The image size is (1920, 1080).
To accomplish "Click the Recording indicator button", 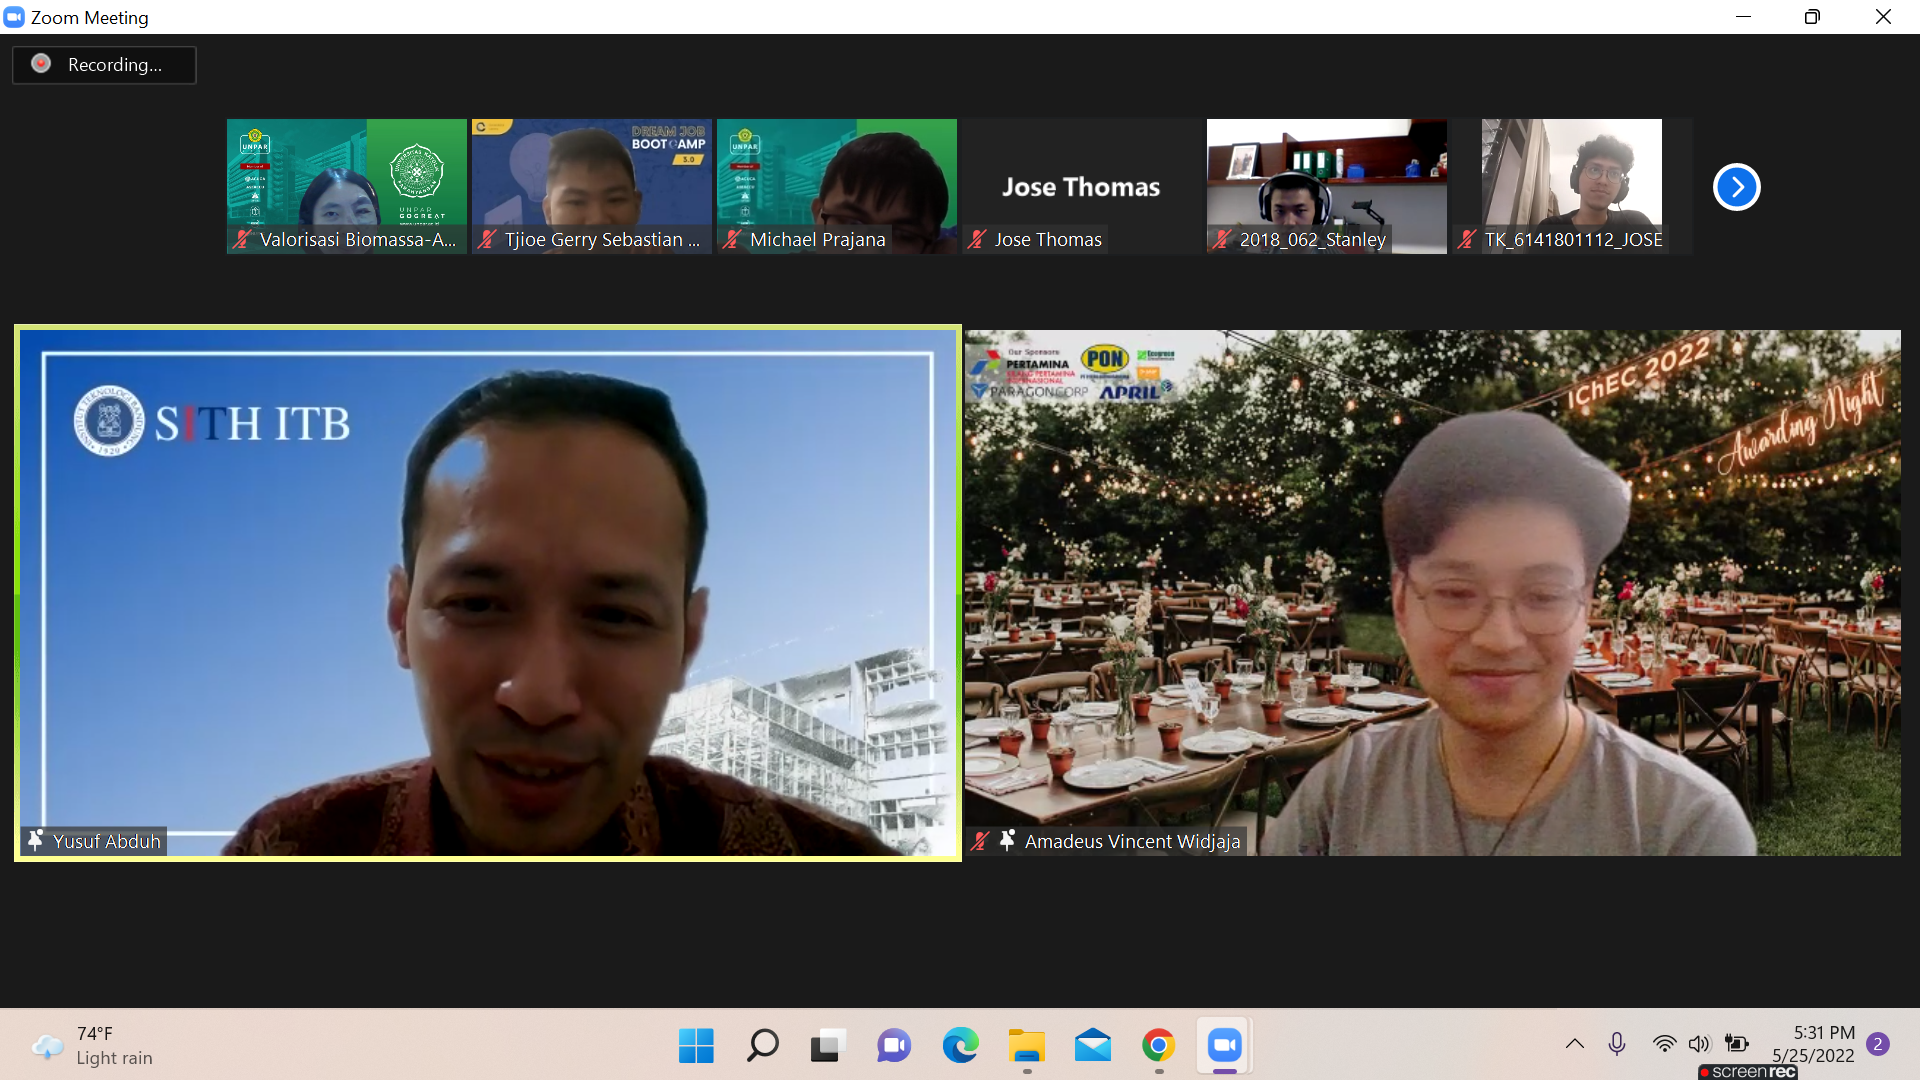I will coord(104,65).
